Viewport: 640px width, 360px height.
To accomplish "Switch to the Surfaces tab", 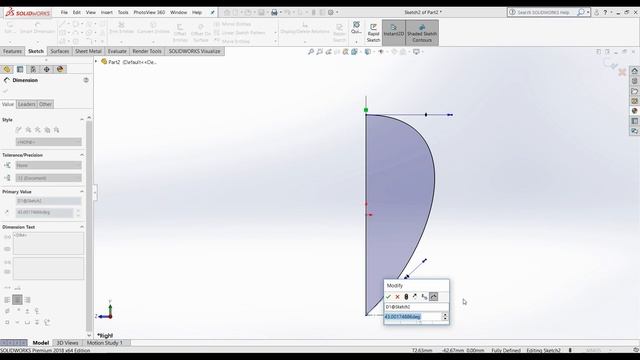I will [60, 51].
